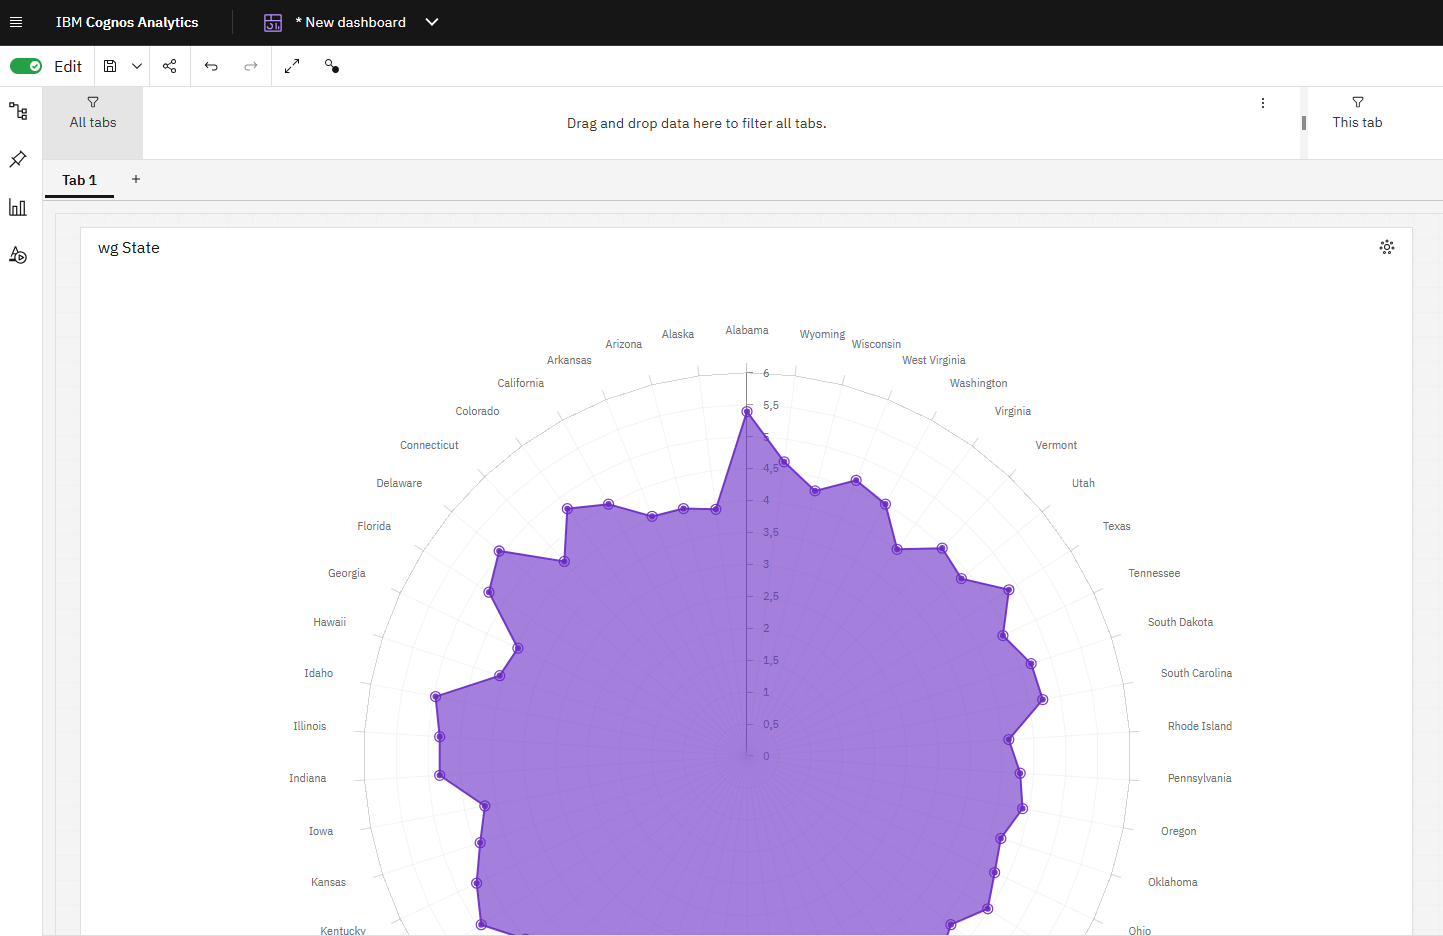Click the IBM Cognos Analytics logo
The height and width of the screenshot is (936, 1443).
click(x=127, y=22)
